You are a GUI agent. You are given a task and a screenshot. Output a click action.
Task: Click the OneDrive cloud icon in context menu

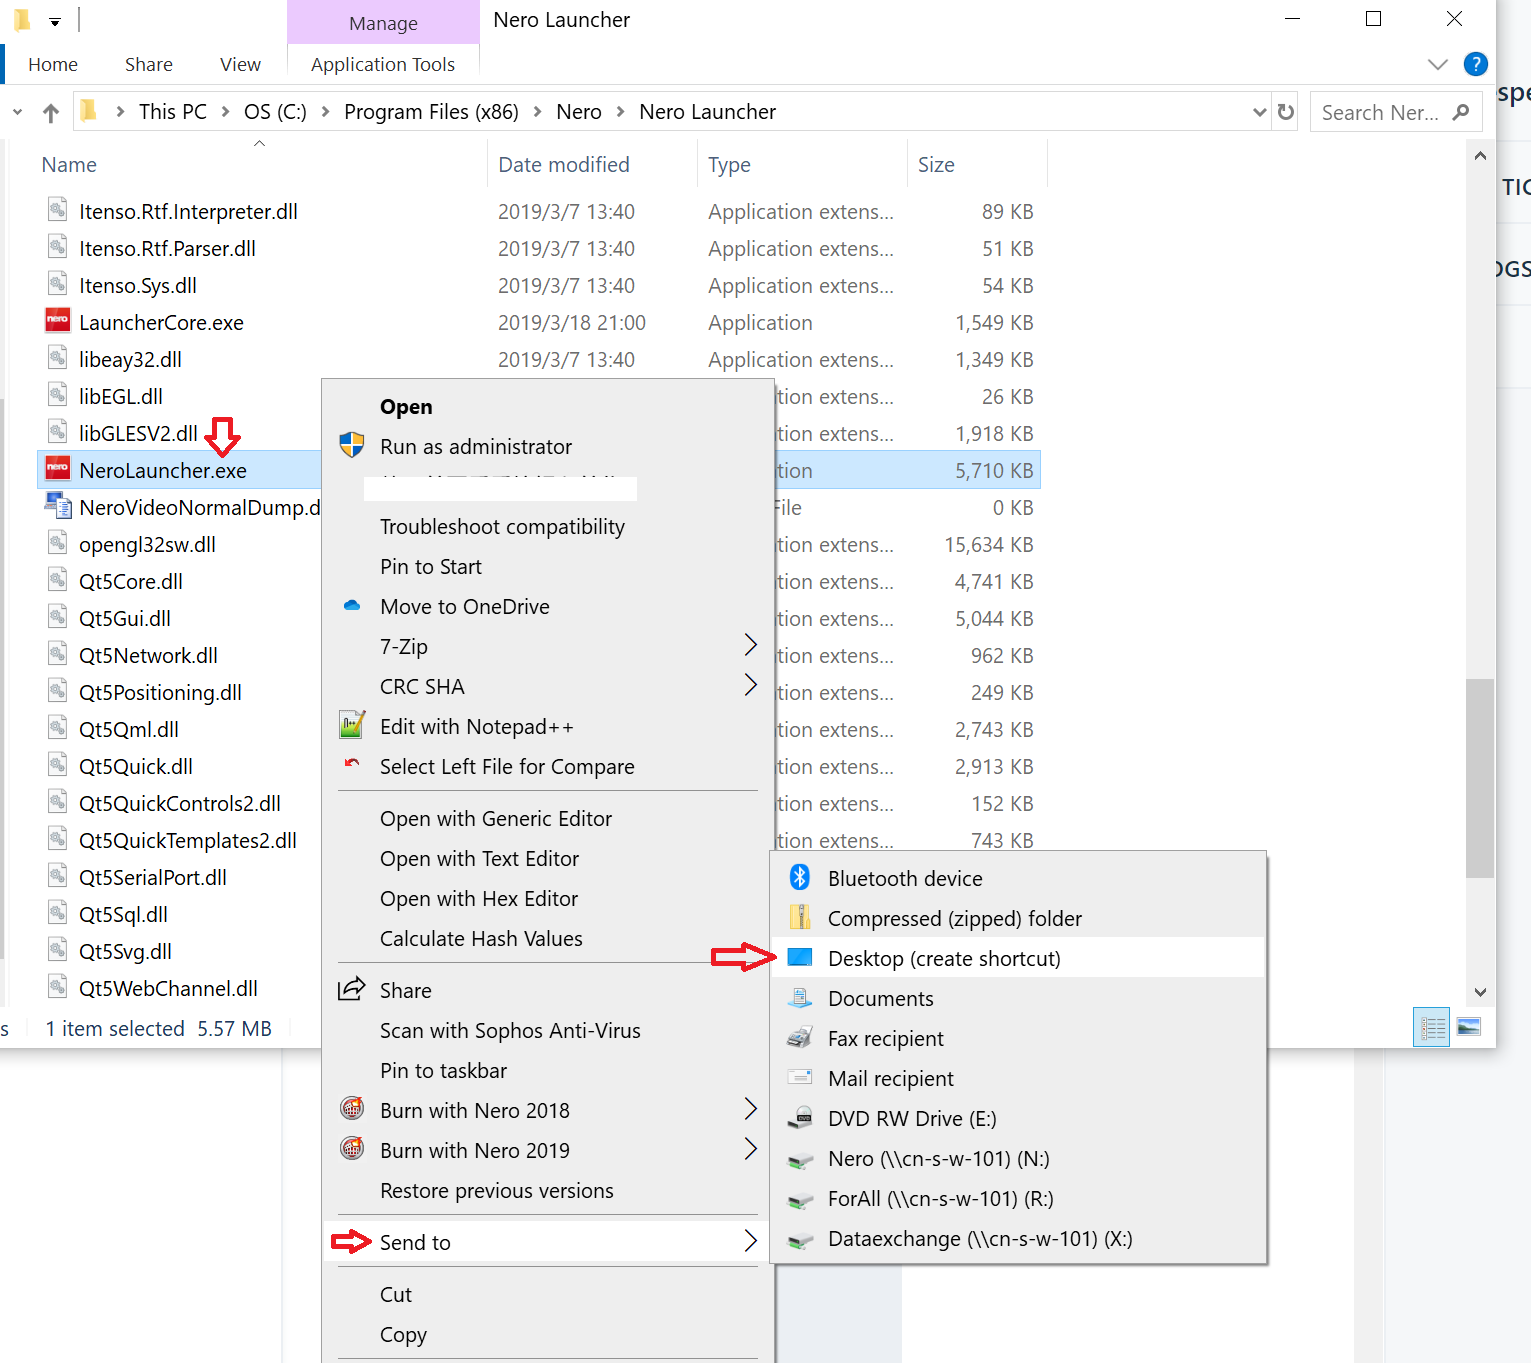(352, 605)
